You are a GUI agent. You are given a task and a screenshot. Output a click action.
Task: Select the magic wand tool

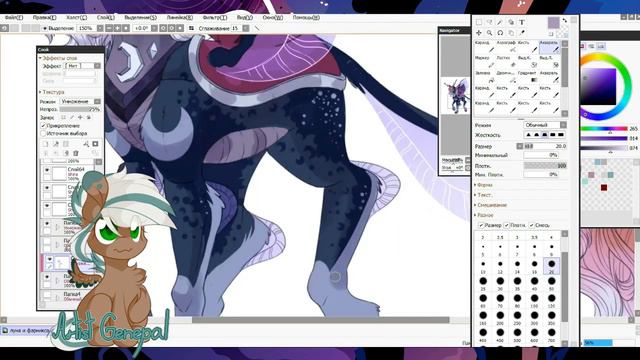pyautogui.click(x=500, y=22)
